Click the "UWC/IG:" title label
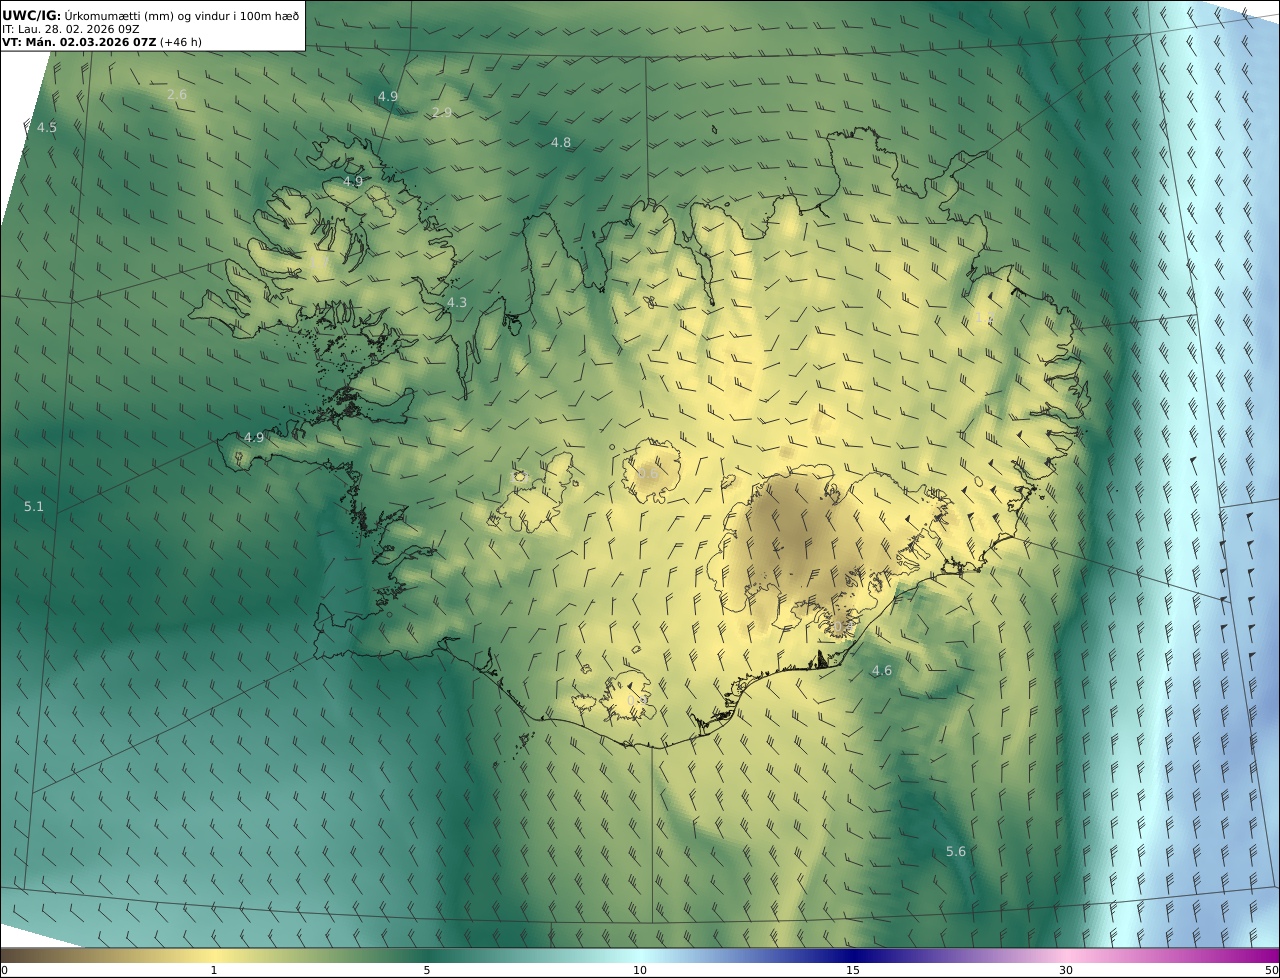 (32, 15)
